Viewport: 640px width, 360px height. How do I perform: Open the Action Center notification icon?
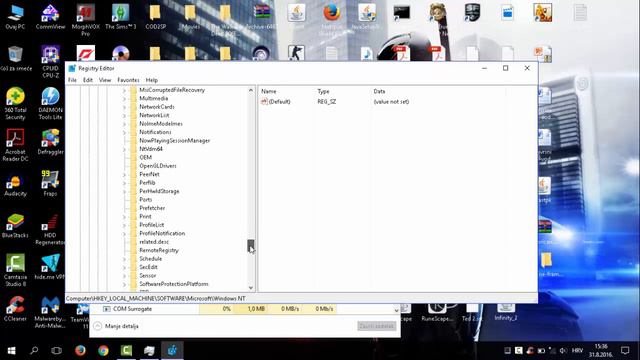[x=625, y=350]
